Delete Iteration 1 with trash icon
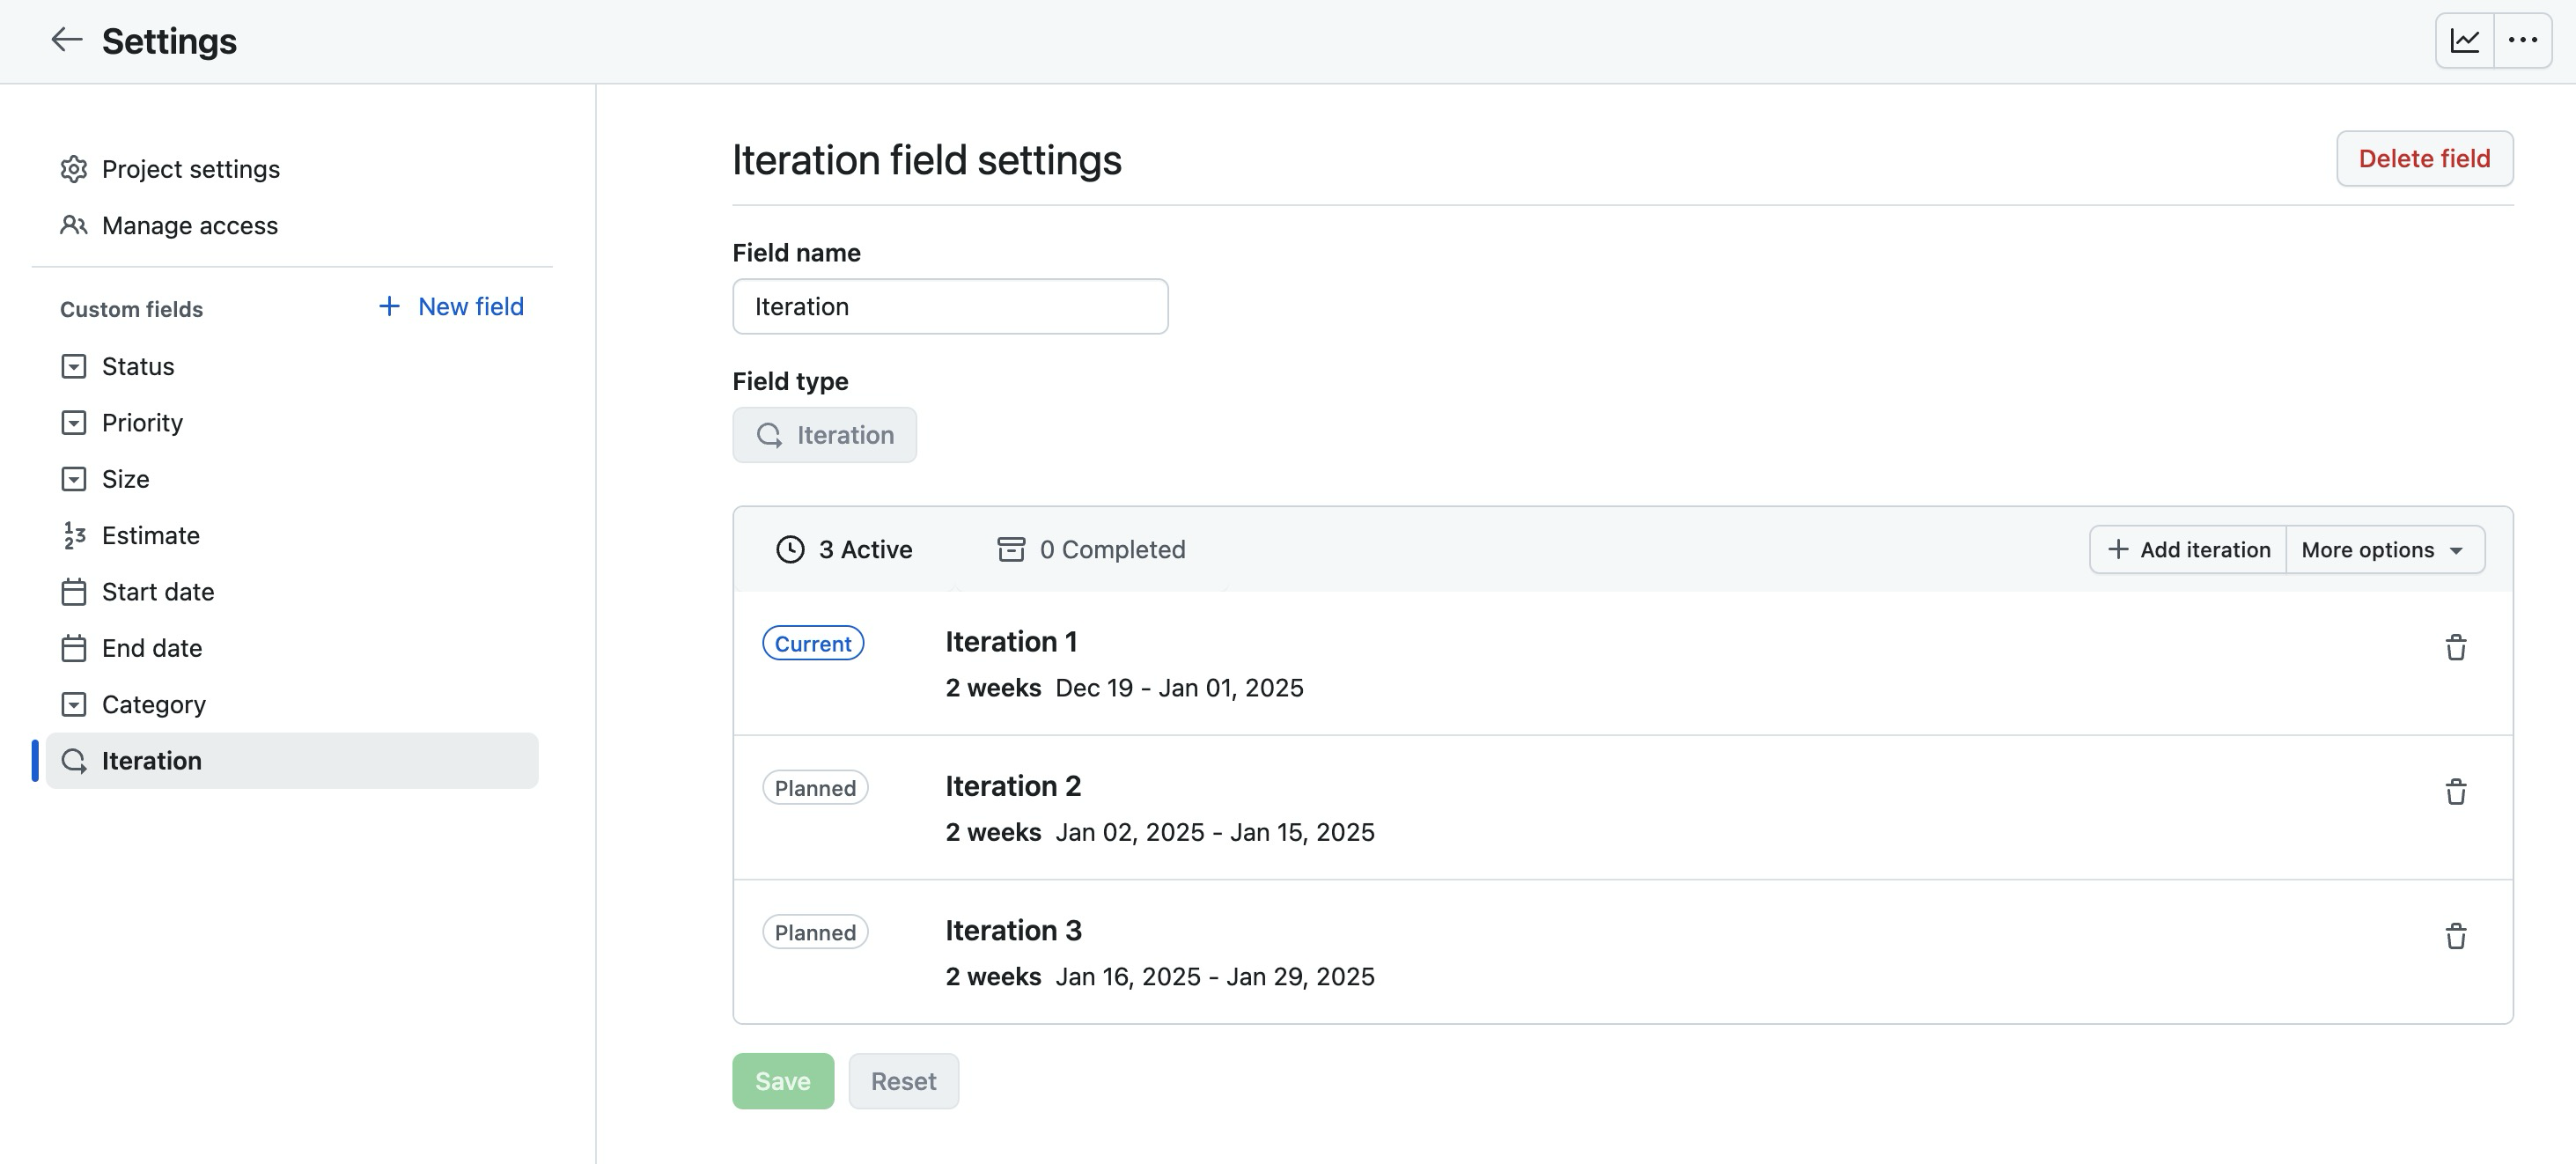This screenshot has height=1164, width=2576. 2455,647
